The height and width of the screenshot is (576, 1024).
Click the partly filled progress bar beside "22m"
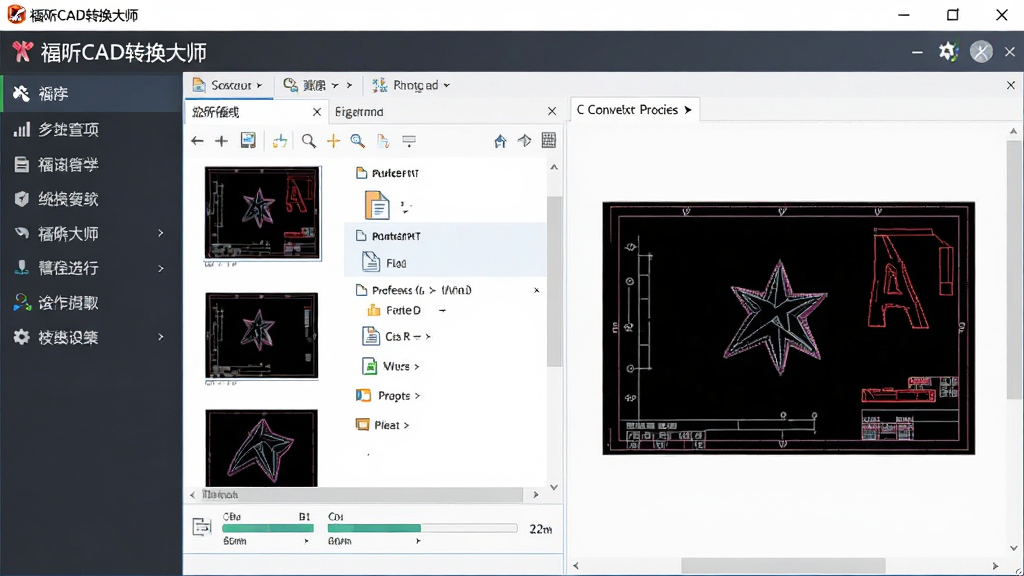pyautogui.click(x=423, y=528)
